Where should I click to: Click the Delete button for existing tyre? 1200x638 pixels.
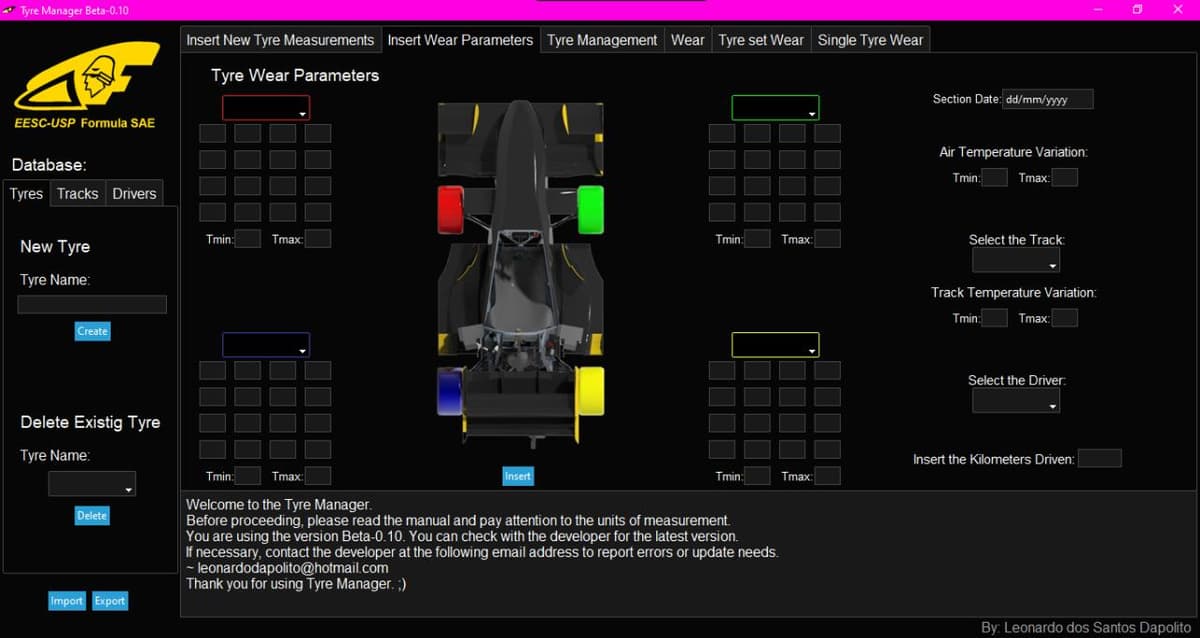(x=91, y=515)
